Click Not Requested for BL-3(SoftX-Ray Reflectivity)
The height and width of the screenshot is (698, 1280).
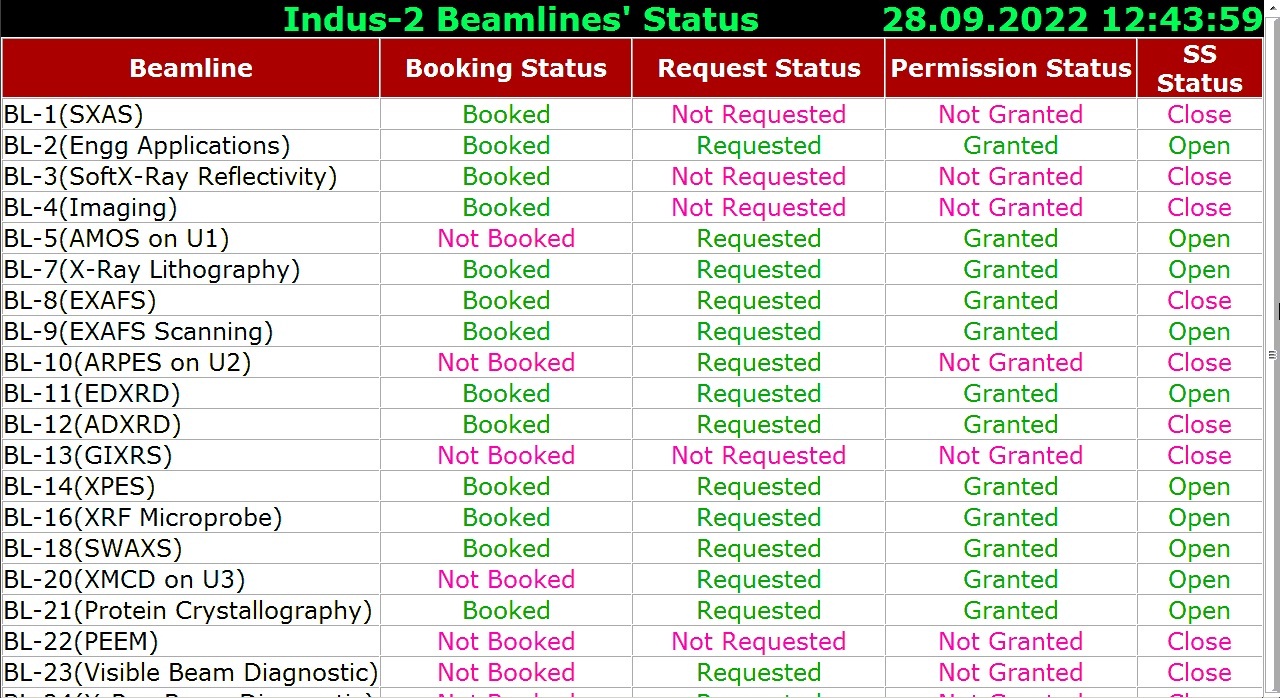[x=759, y=176]
